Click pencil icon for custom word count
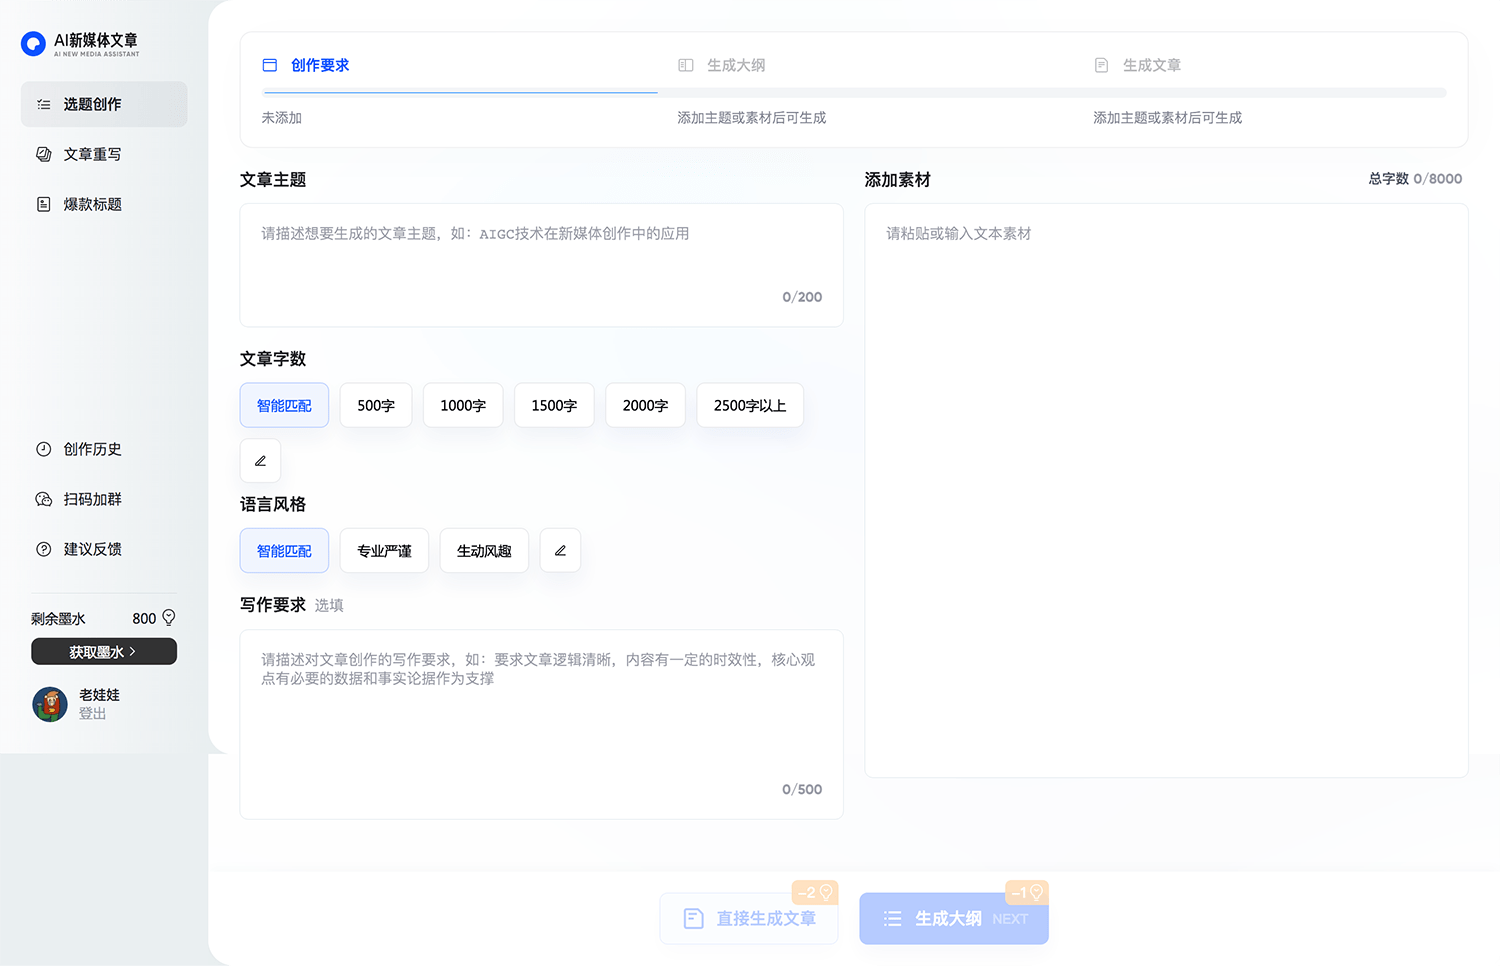 (x=260, y=460)
